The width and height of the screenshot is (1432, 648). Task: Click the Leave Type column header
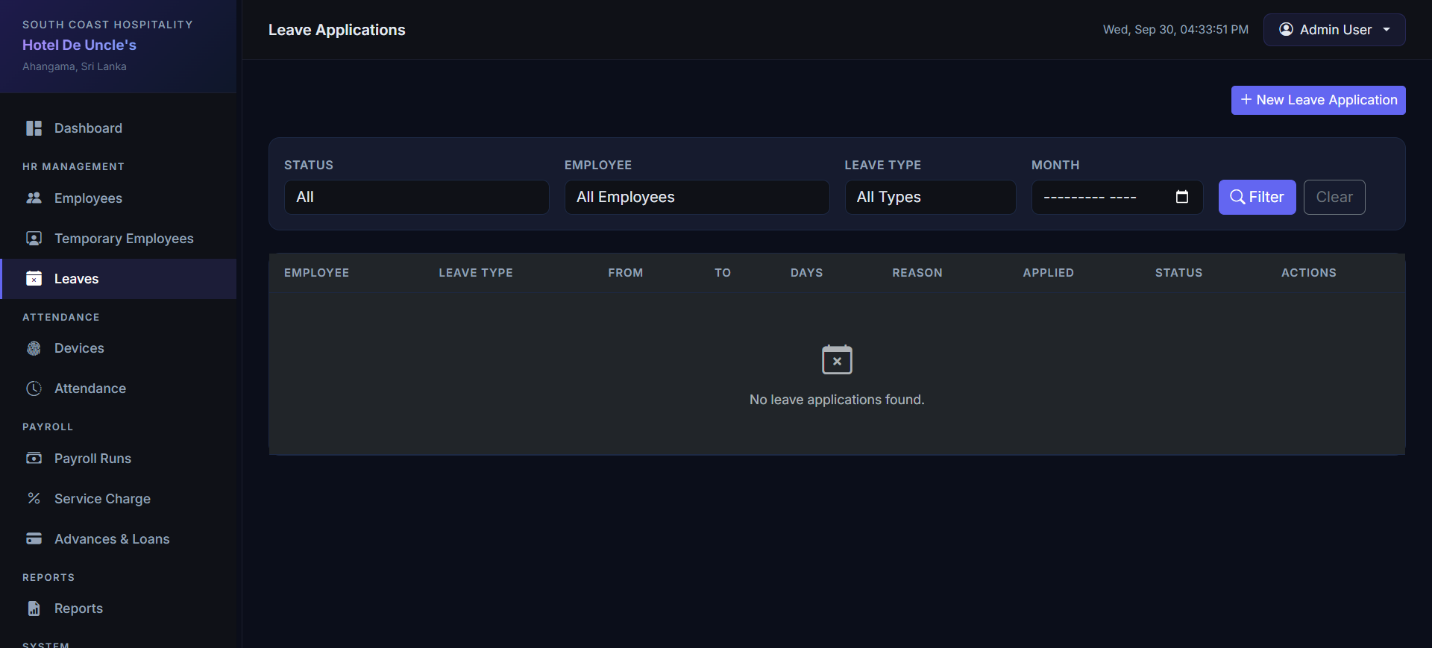pyautogui.click(x=476, y=272)
